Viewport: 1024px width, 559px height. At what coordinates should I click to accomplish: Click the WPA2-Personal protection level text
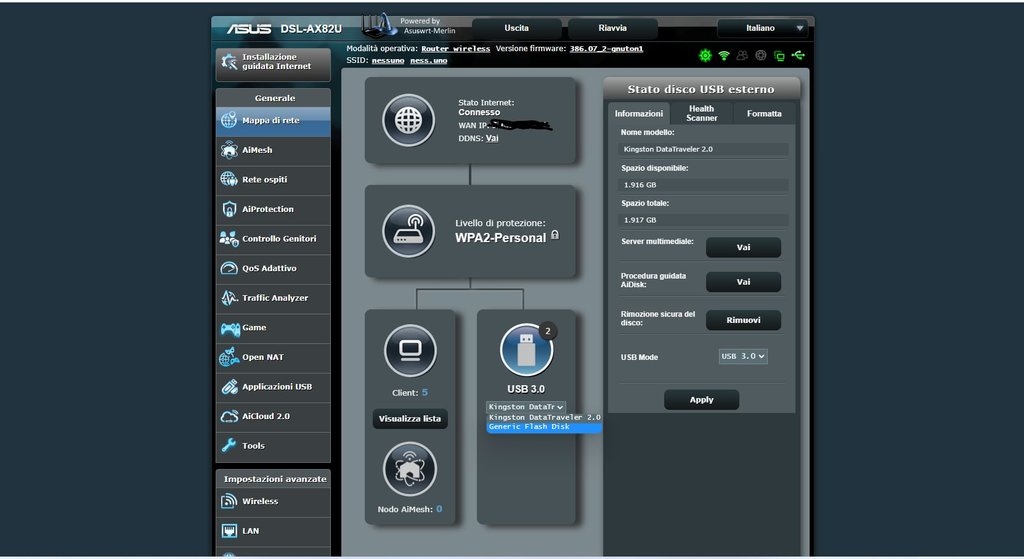tap(500, 238)
